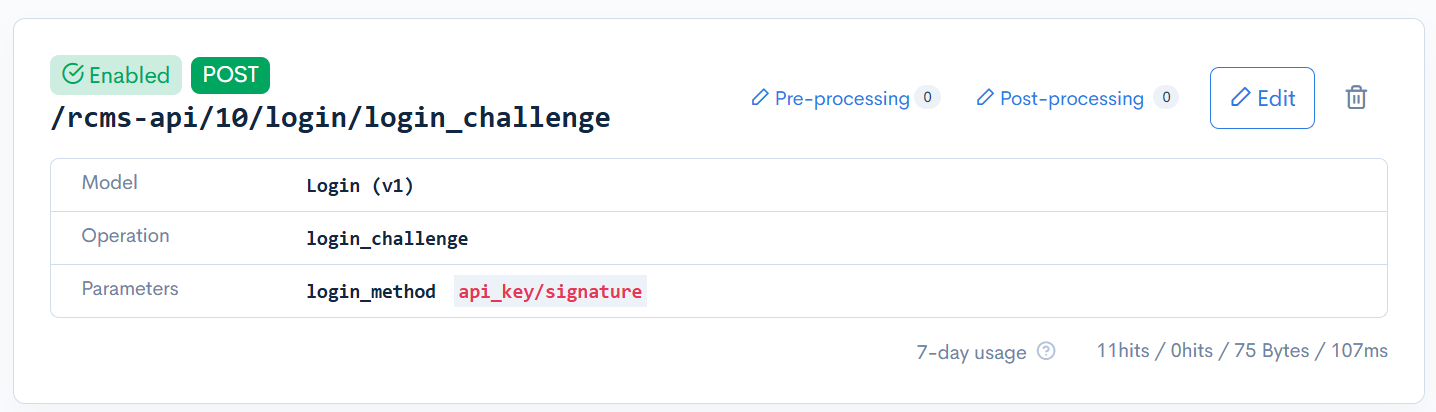Click the pencil icon beside Pre-processing
Image resolution: width=1436 pixels, height=412 pixels.
[760, 98]
